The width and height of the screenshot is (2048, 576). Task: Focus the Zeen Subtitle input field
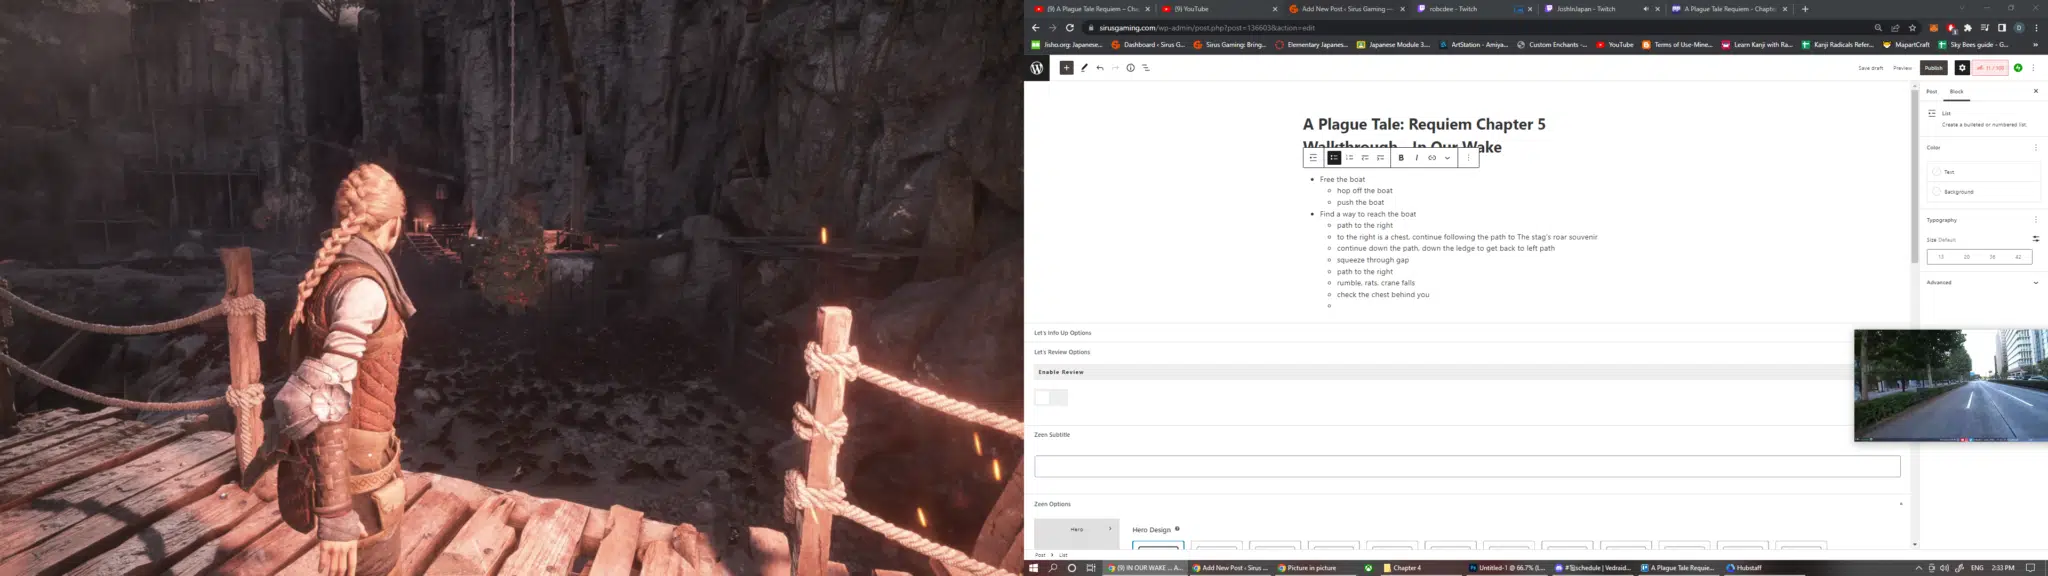1467,466
